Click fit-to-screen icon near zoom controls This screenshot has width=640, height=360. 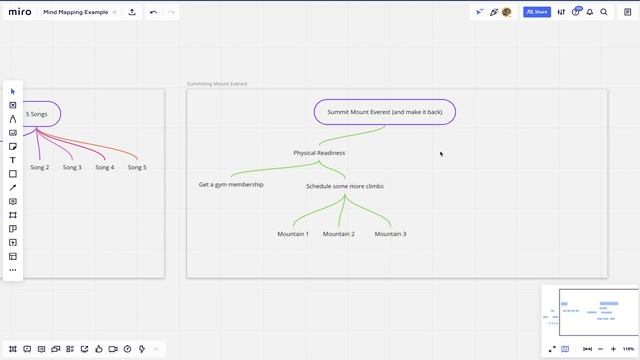(x=587, y=349)
